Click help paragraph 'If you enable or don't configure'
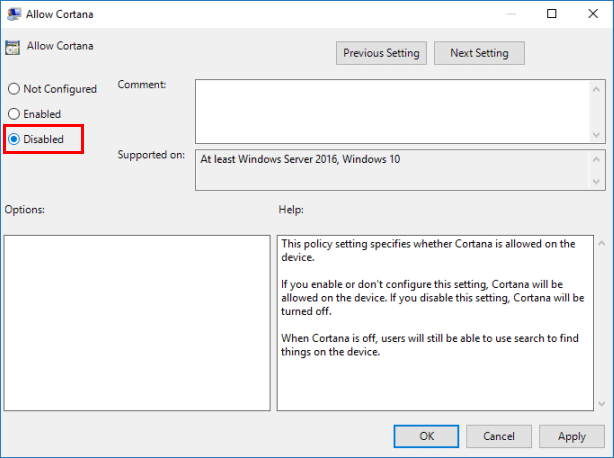614x458 pixels. tap(432, 298)
